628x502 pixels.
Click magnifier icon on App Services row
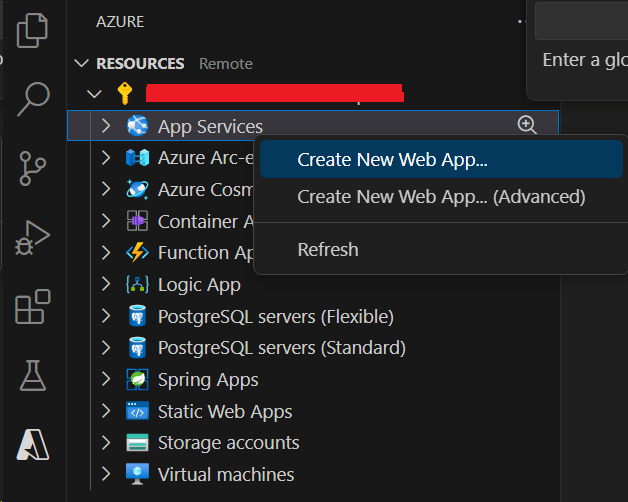[527, 126]
